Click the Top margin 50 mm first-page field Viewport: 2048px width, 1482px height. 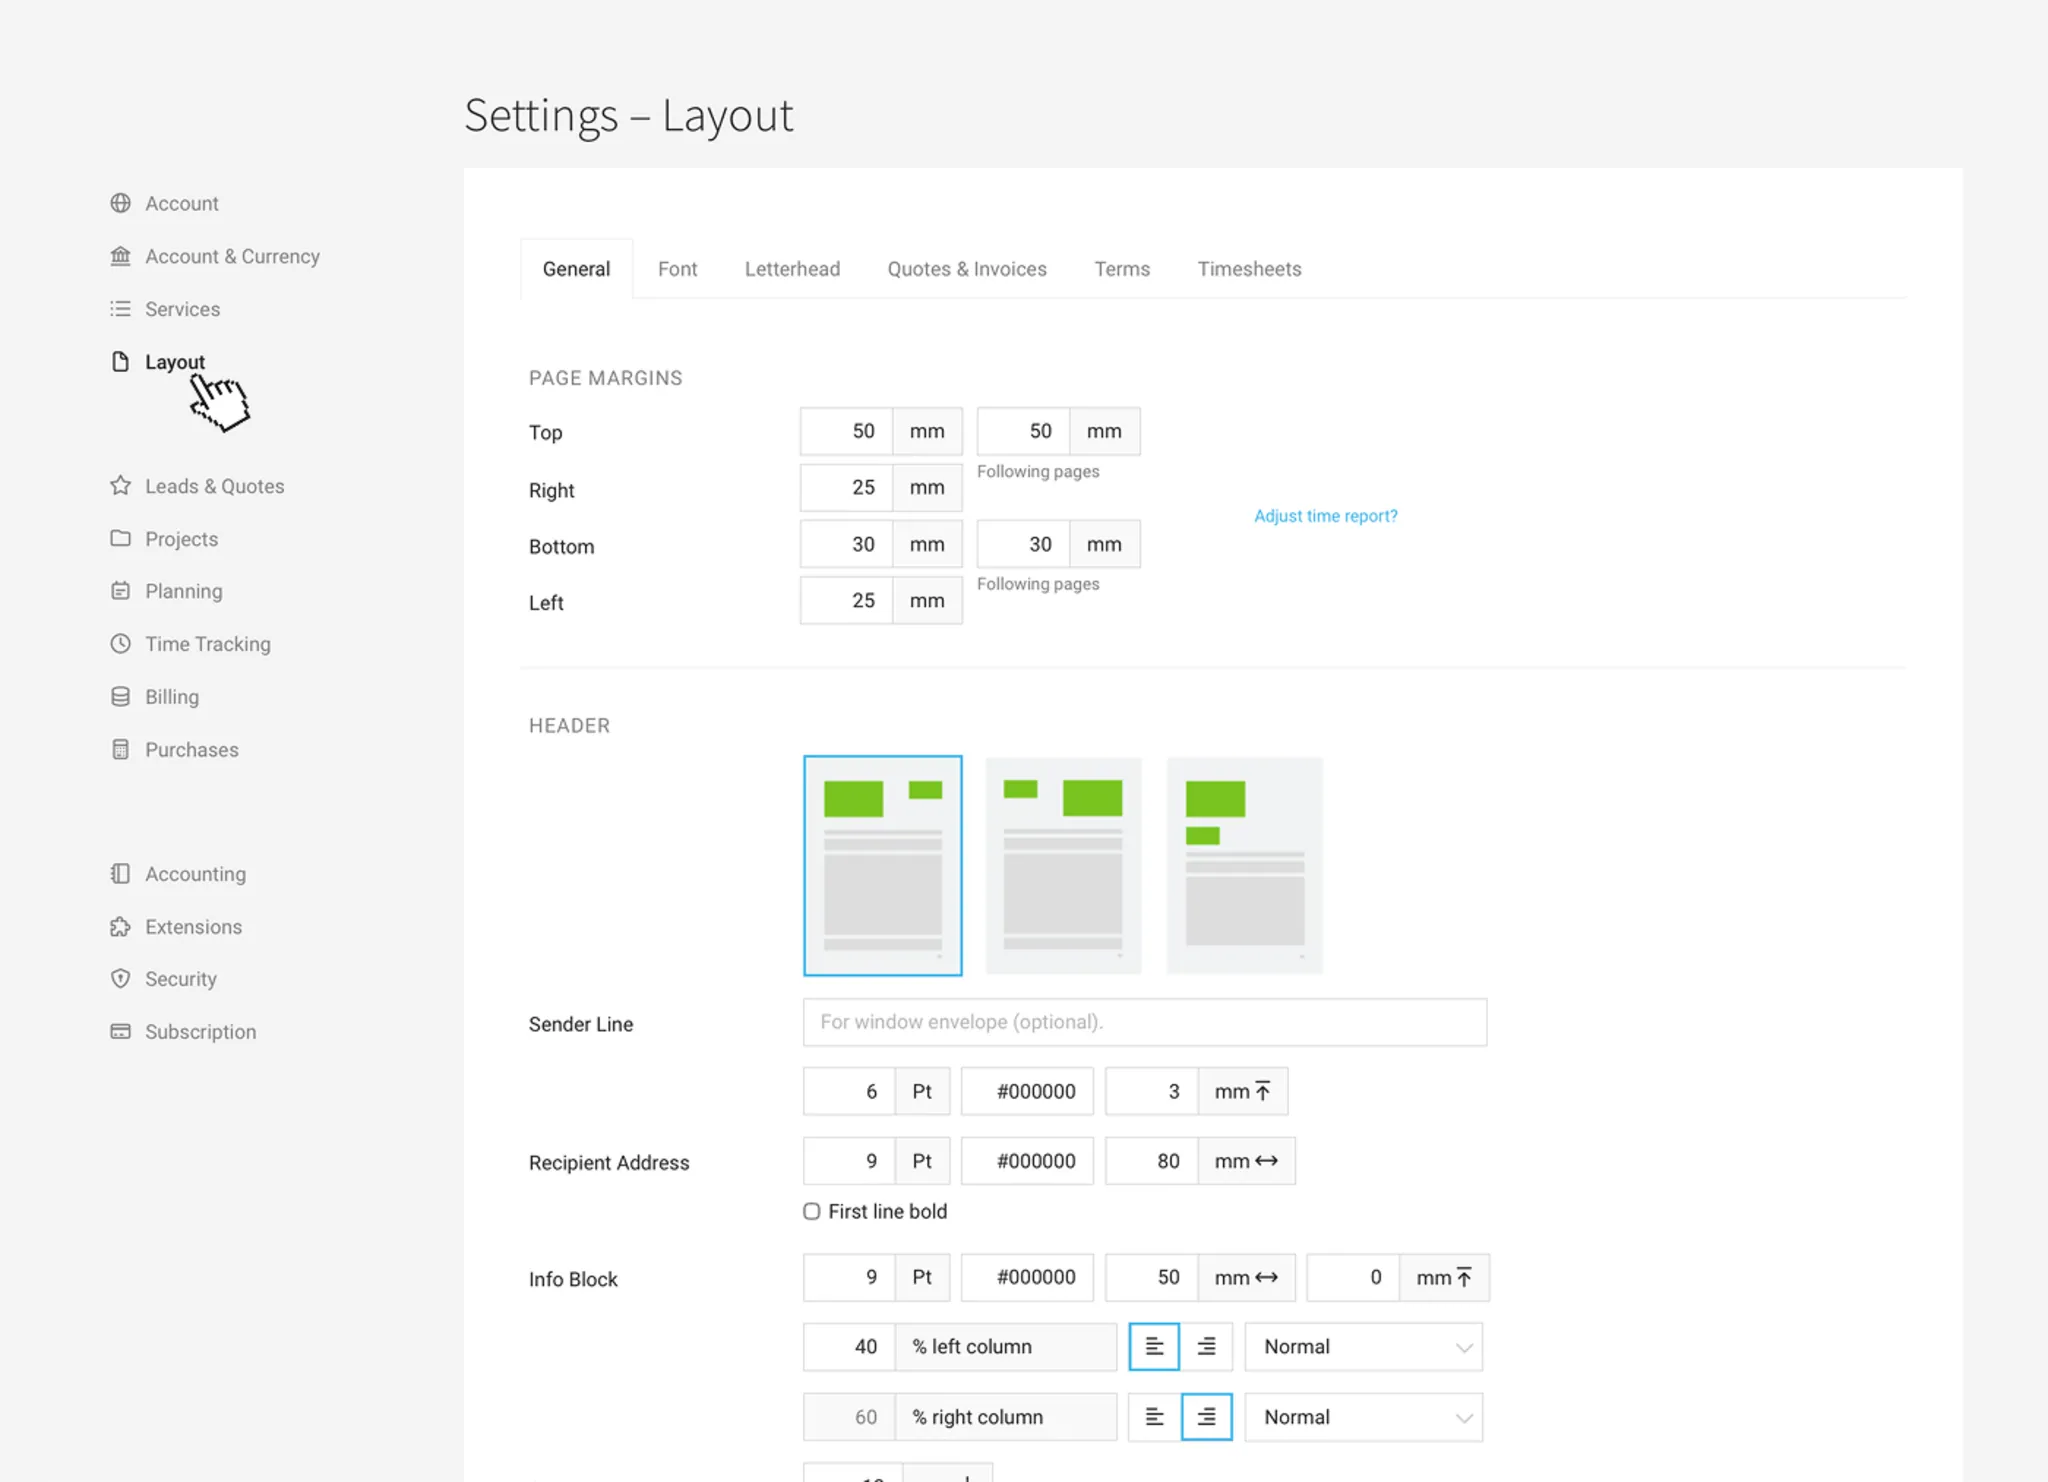846,431
